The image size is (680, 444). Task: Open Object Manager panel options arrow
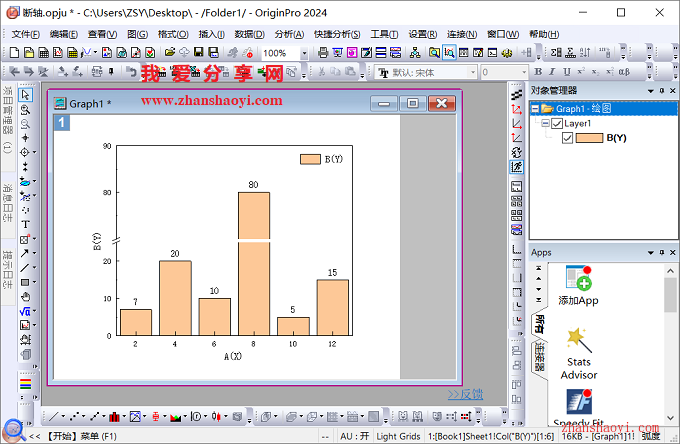(x=651, y=91)
